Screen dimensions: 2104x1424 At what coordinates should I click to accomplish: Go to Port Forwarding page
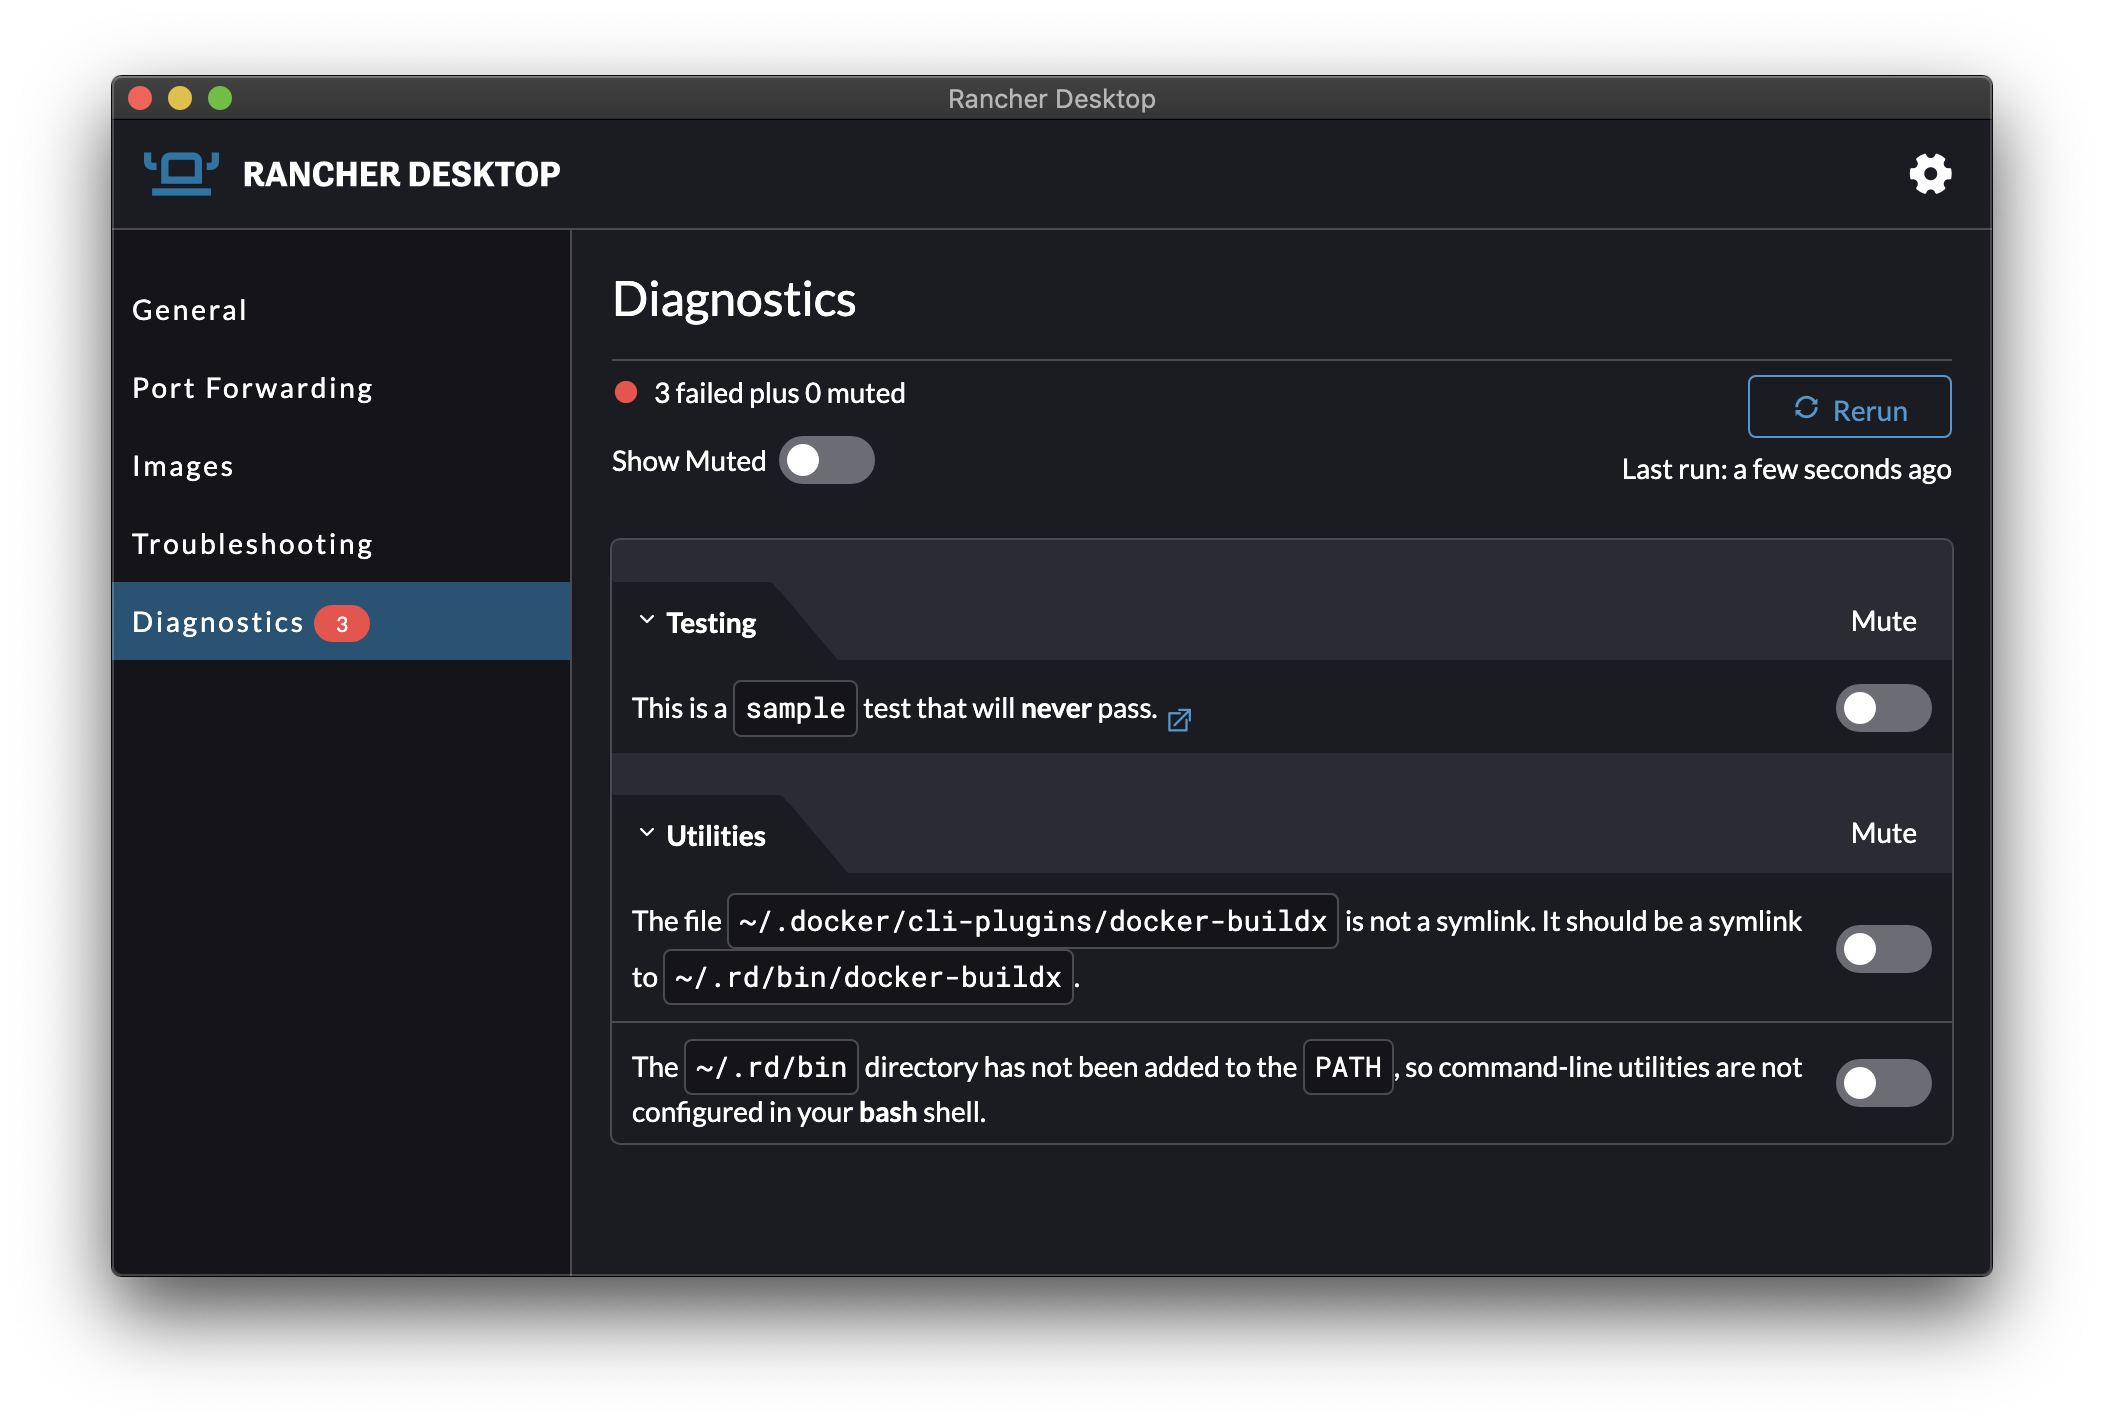(341, 388)
